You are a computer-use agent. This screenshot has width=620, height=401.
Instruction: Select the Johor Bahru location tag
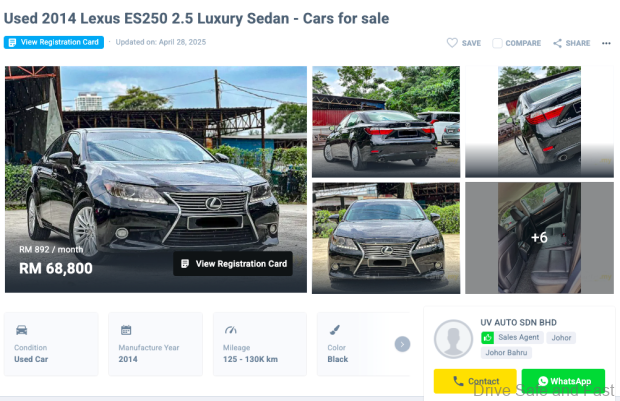pos(507,352)
